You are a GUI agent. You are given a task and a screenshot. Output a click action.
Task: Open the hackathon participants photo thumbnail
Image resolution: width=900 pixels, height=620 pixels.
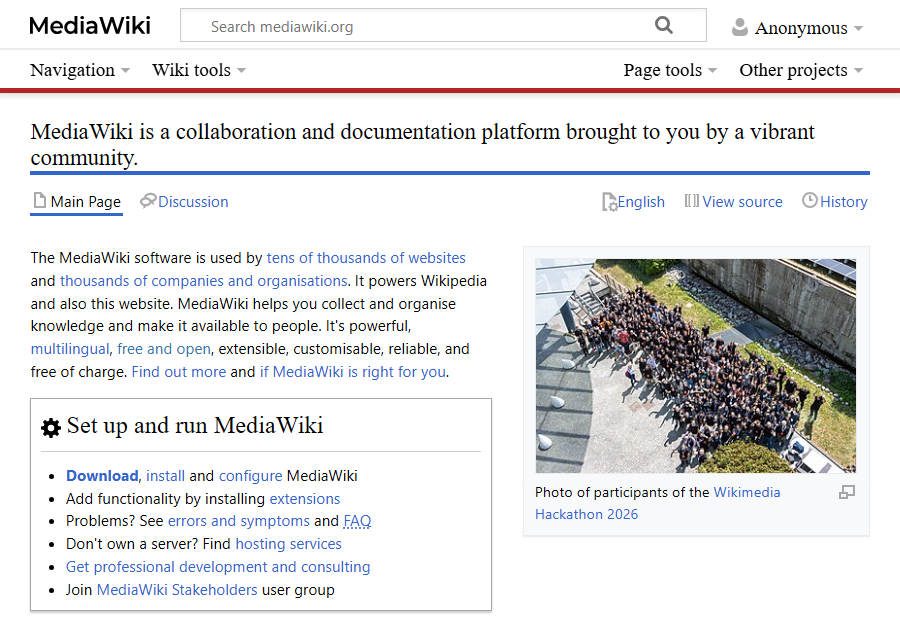tap(696, 366)
